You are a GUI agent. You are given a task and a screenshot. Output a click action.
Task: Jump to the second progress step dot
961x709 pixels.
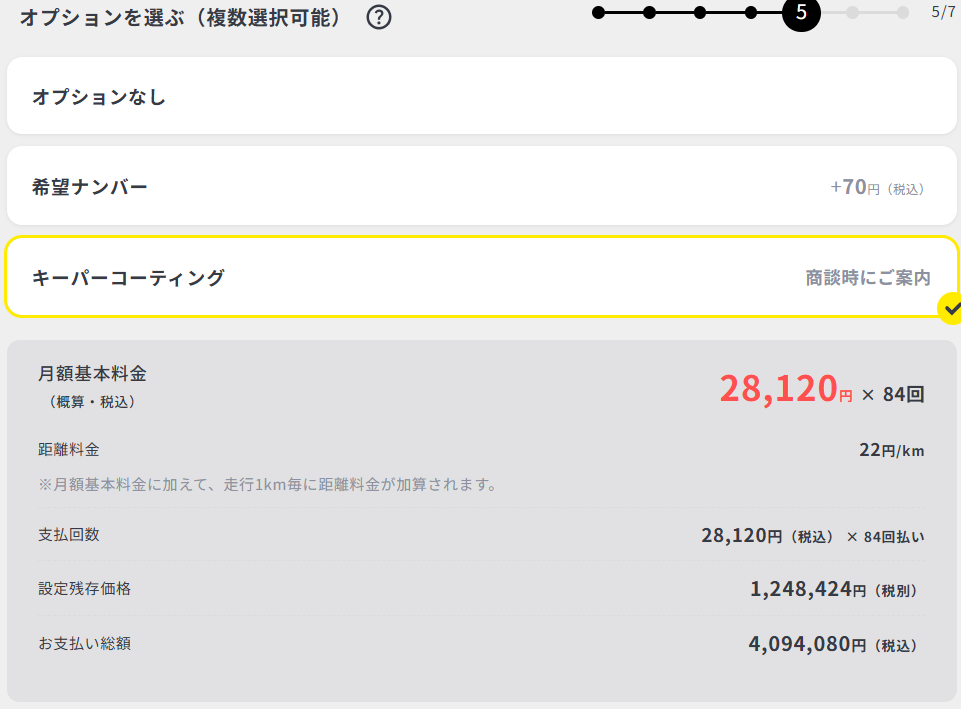649,13
